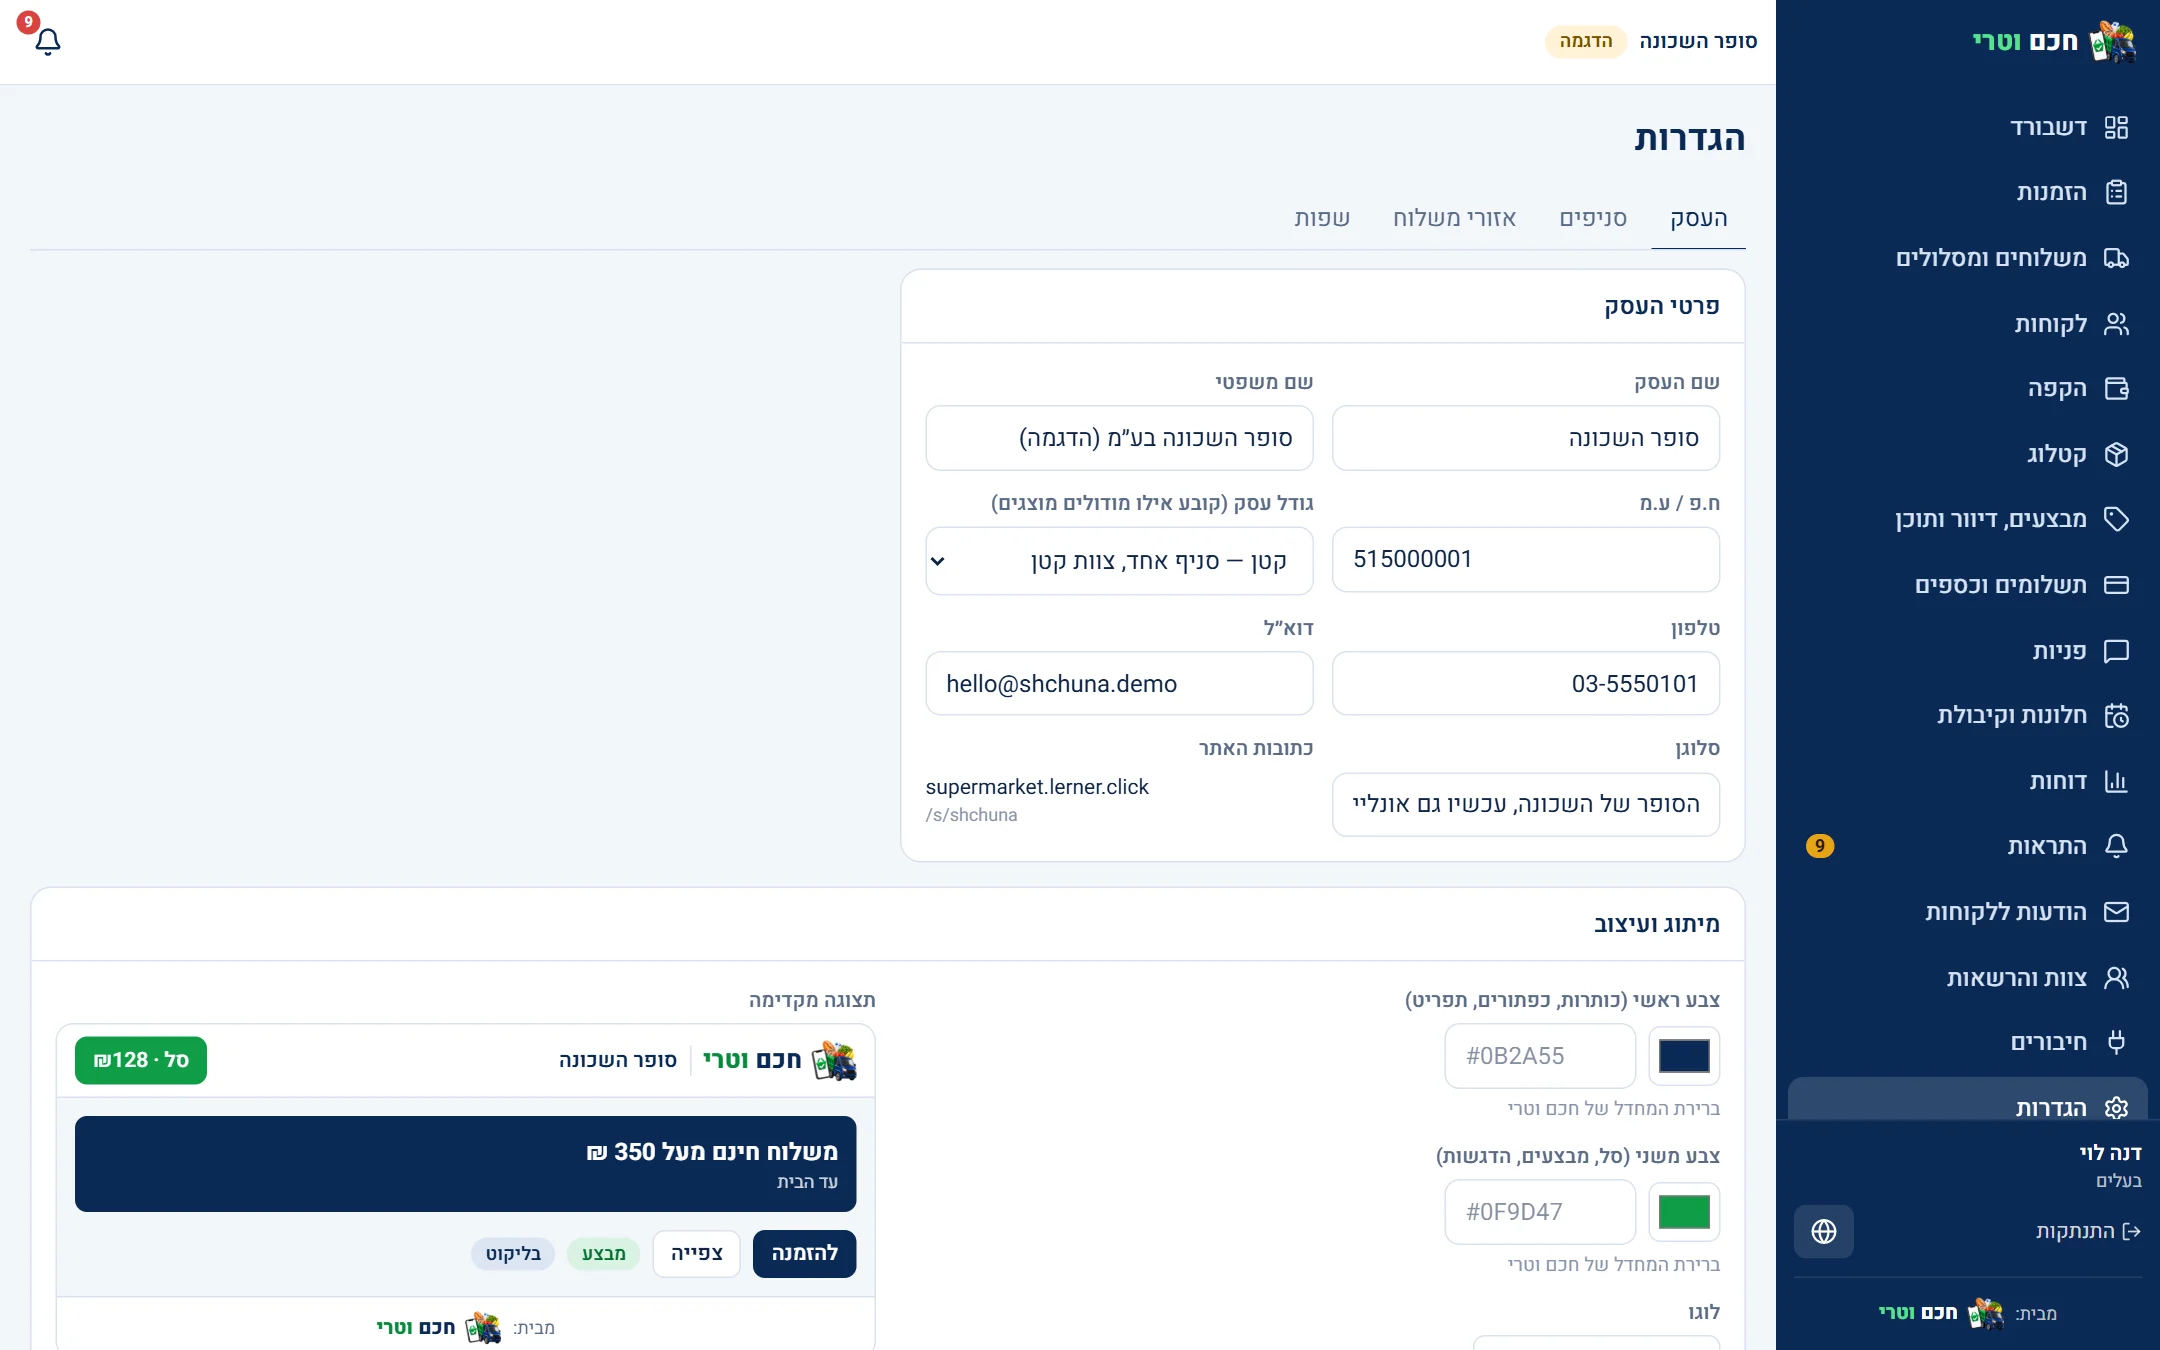Viewport: 2160px width, 1350px height.
Task: Open התראות bell icon in sidebar
Action: click(x=2116, y=846)
